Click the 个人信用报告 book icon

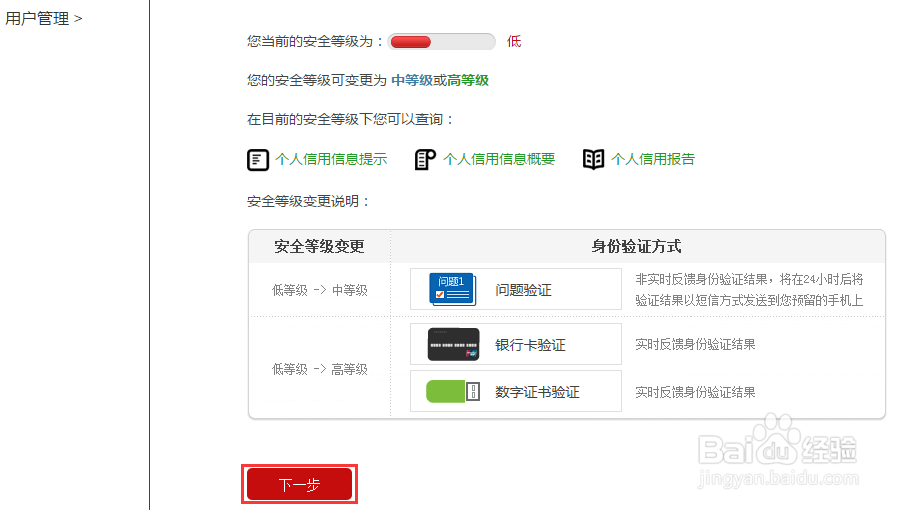point(593,160)
